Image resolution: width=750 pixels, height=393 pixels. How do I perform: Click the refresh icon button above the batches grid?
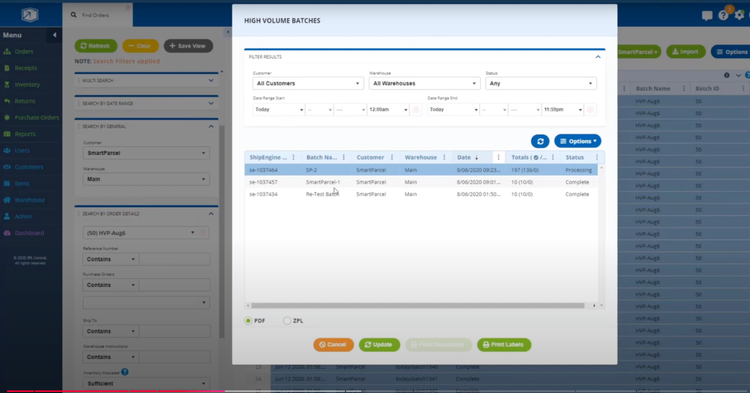[540, 141]
